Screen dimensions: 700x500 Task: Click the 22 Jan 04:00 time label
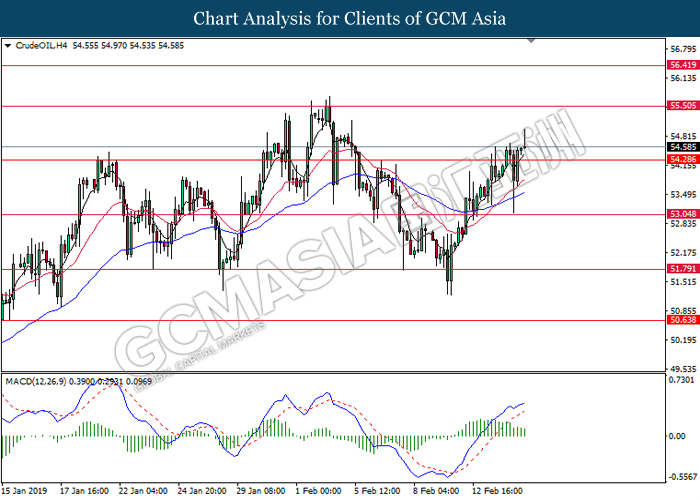click(x=143, y=491)
